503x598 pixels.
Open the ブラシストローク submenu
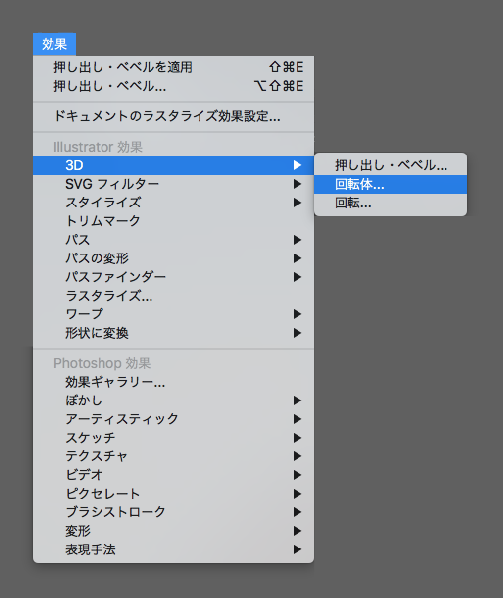(x=174, y=512)
